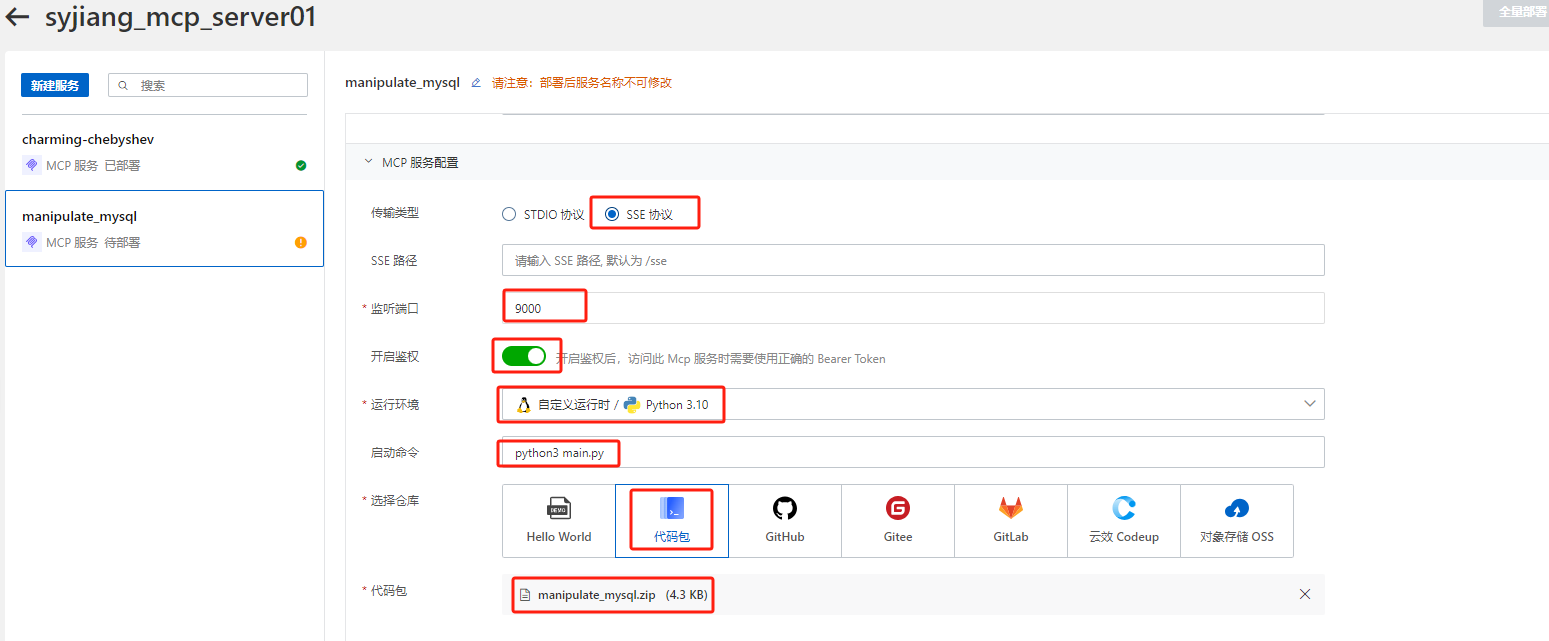Click the Linux penguin icon in runtime field

click(x=523, y=405)
